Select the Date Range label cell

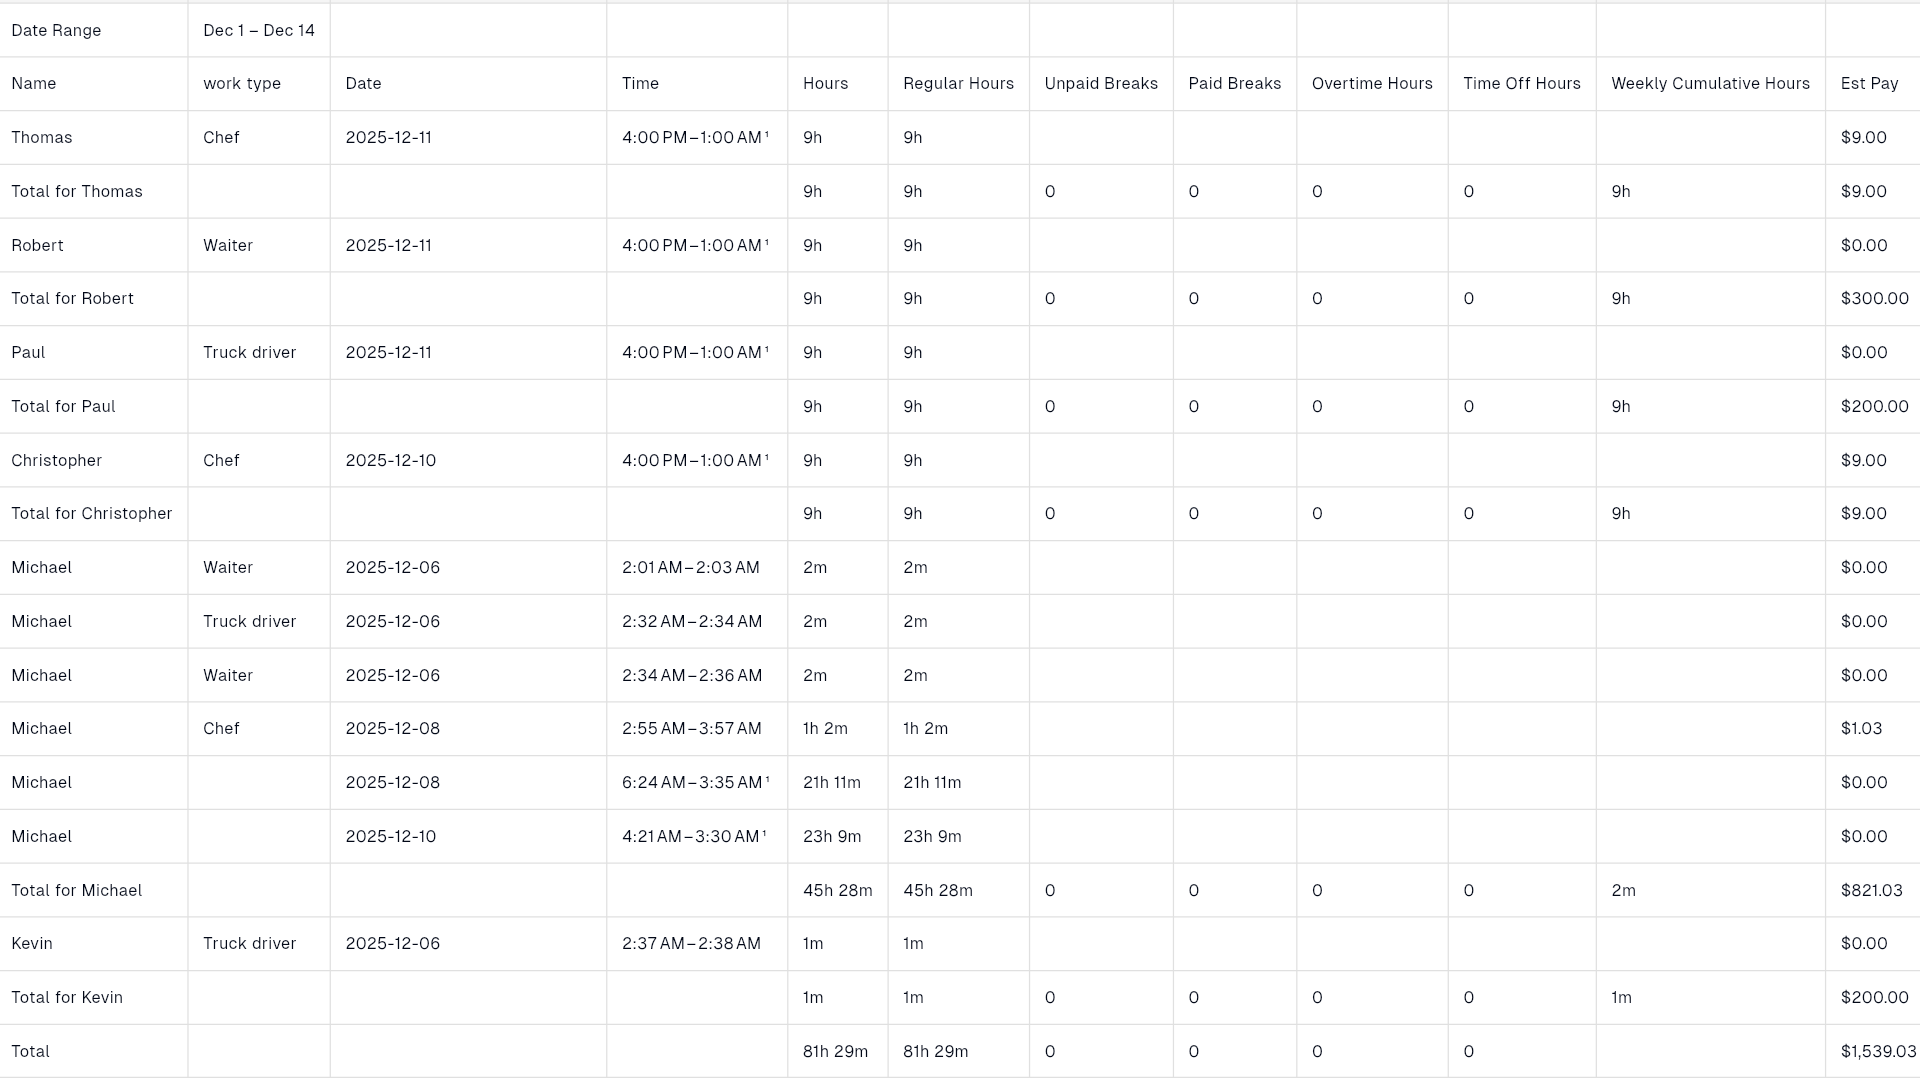coord(56,30)
